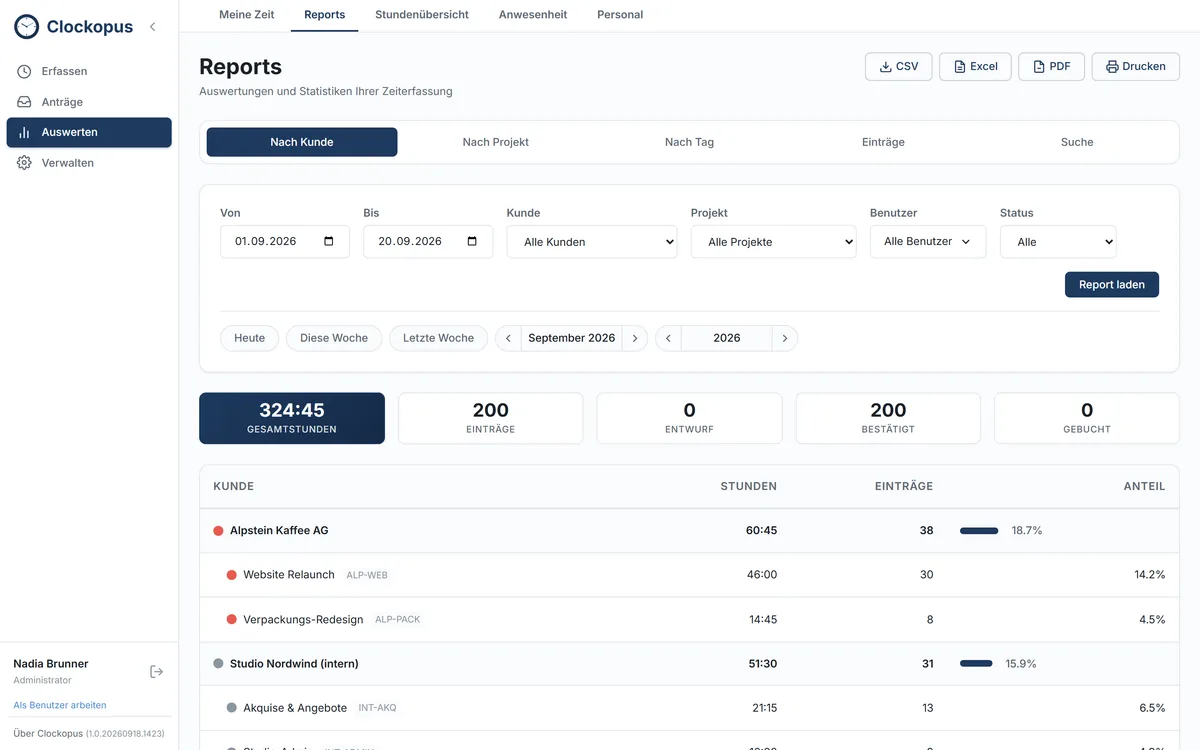Open Erfassen in the sidebar
This screenshot has width=1200, height=750.
point(89,71)
